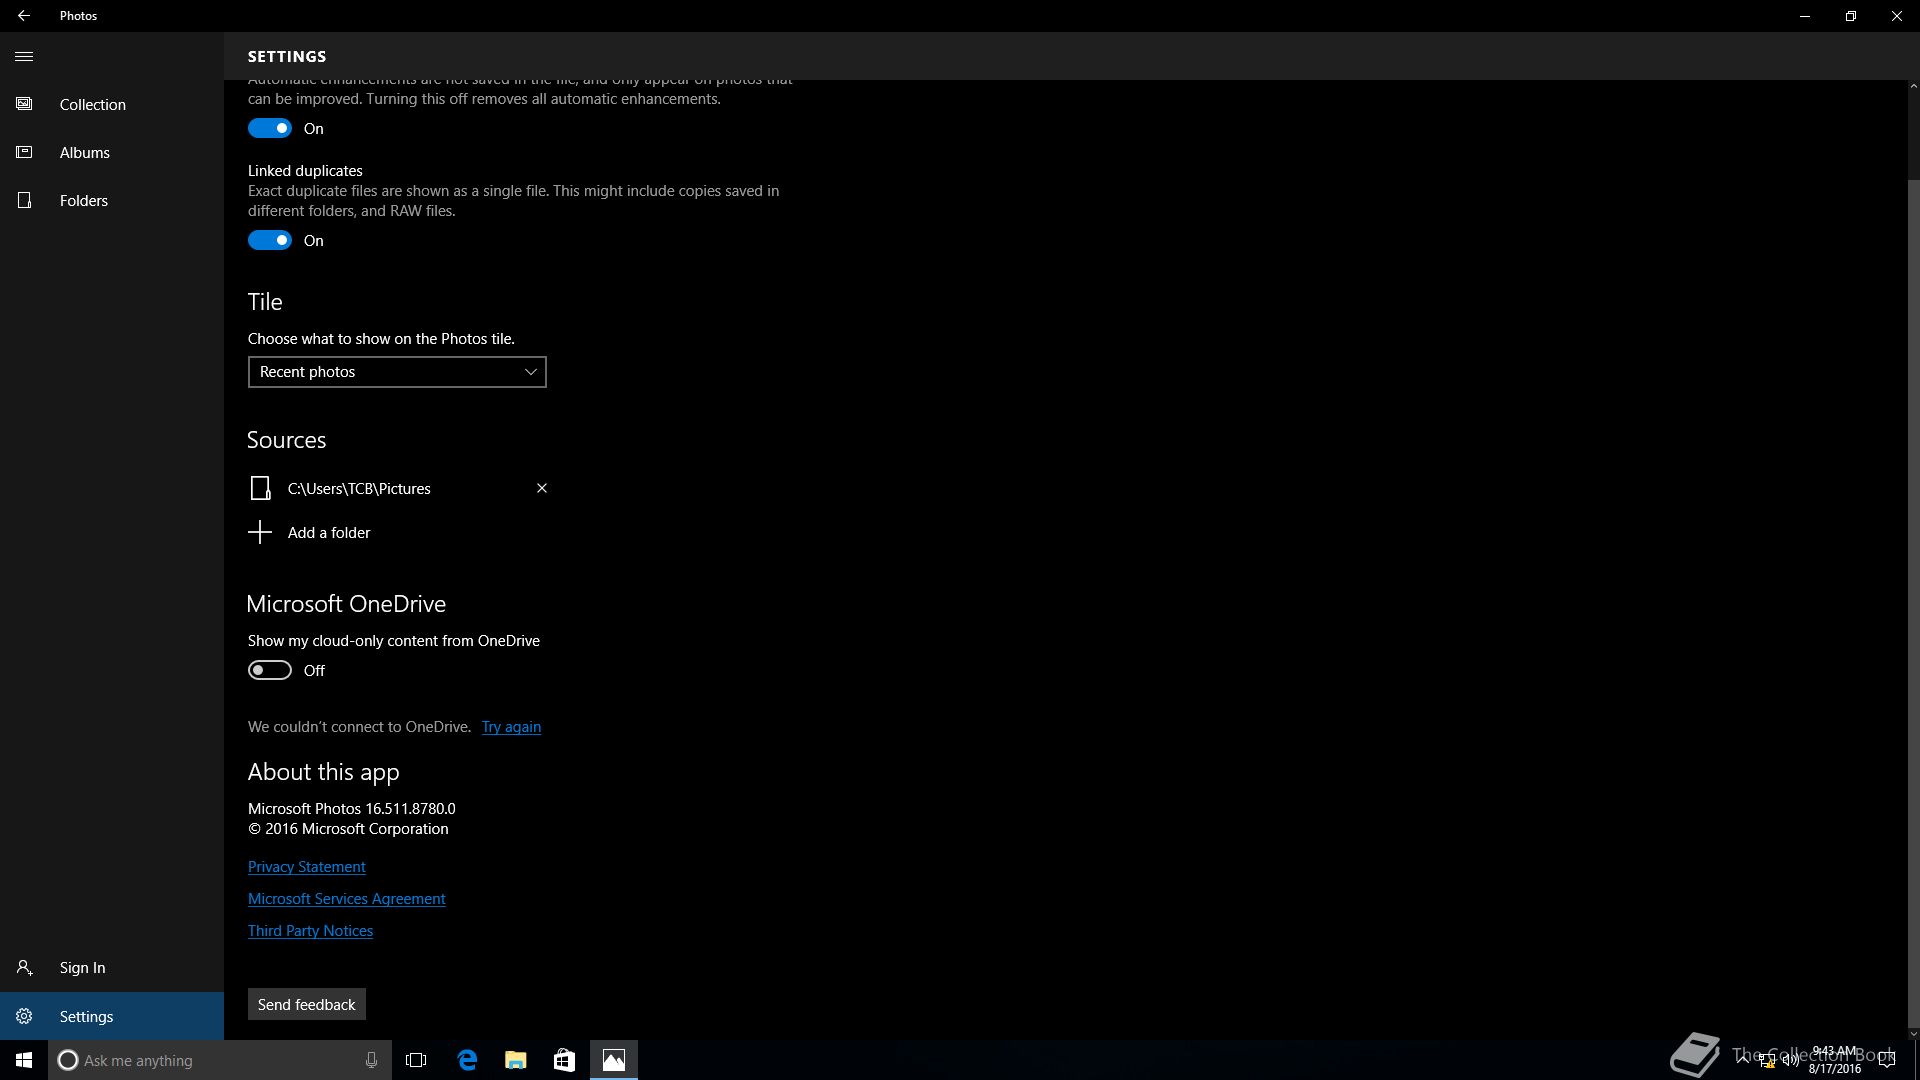
Task: Open Task View from taskbar
Action: [x=416, y=1060]
